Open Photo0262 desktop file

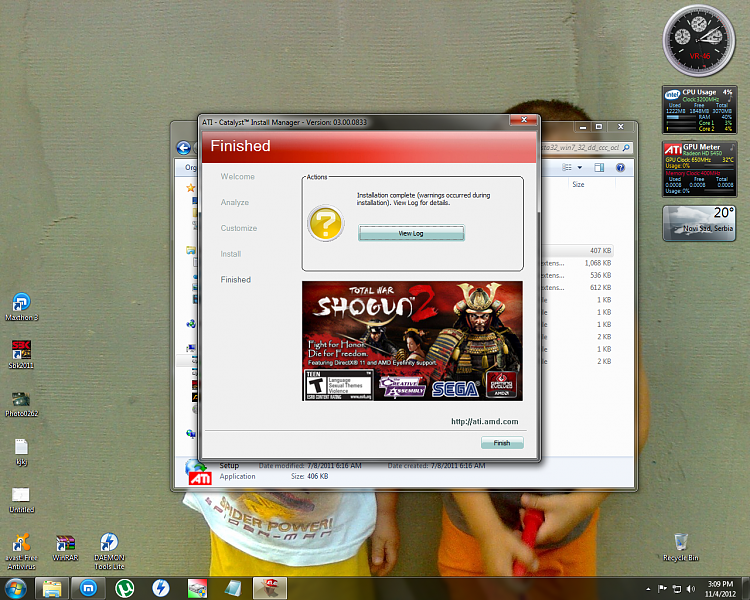(x=21, y=403)
